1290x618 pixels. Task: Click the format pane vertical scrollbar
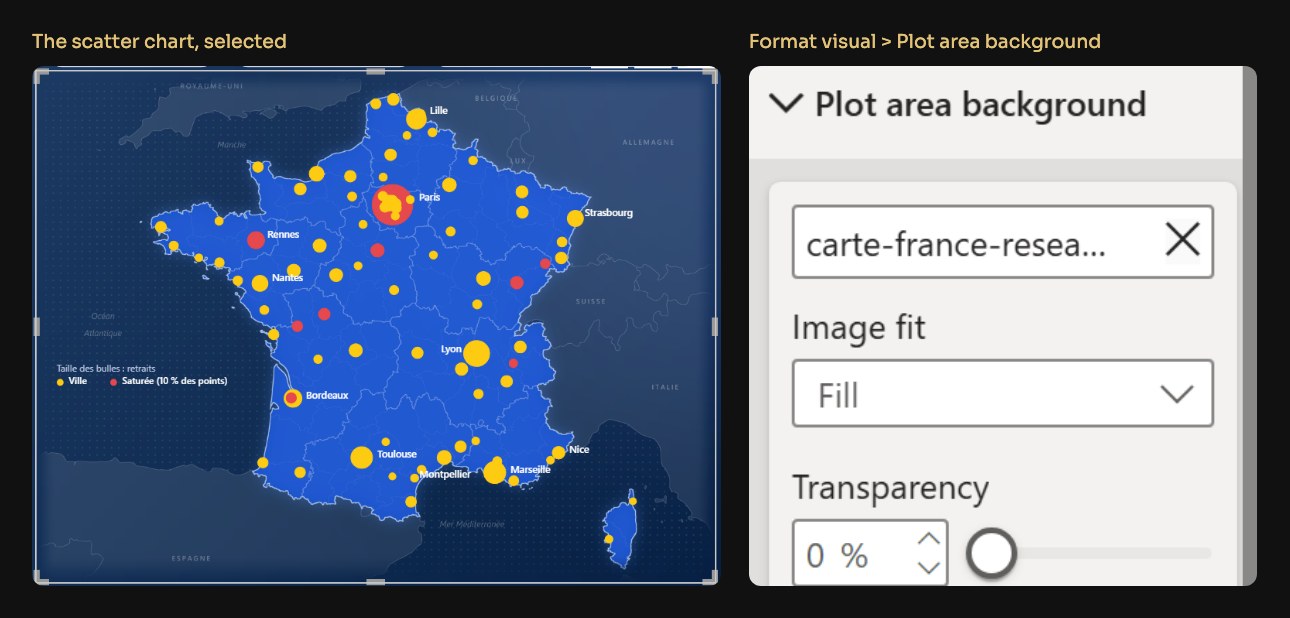click(1249, 326)
